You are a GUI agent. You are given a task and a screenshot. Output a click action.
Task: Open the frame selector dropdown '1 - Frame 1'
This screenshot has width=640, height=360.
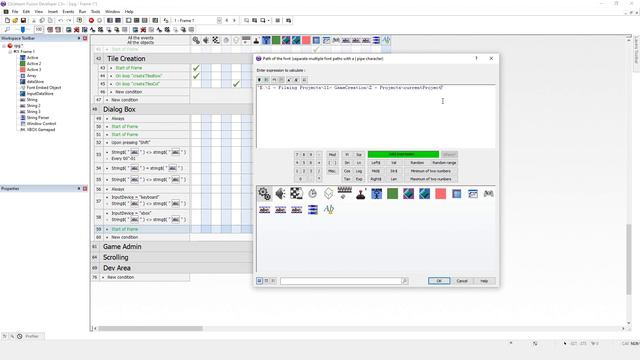(x=219, y=20)
